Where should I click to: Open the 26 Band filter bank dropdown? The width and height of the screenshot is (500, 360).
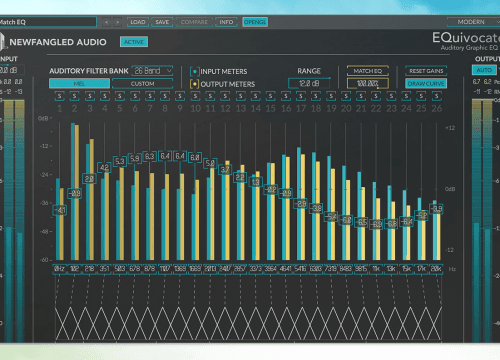click(x=152, y=71)
